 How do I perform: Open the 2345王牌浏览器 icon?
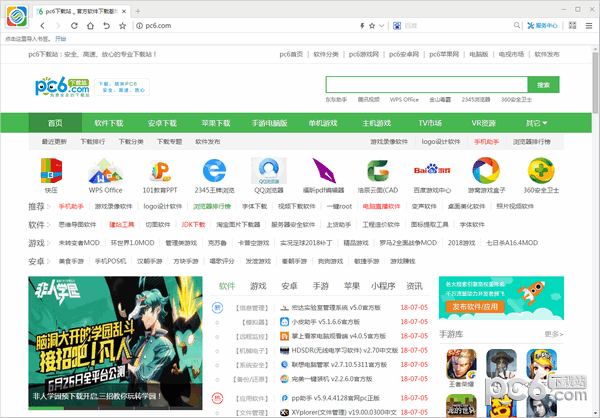214,170
